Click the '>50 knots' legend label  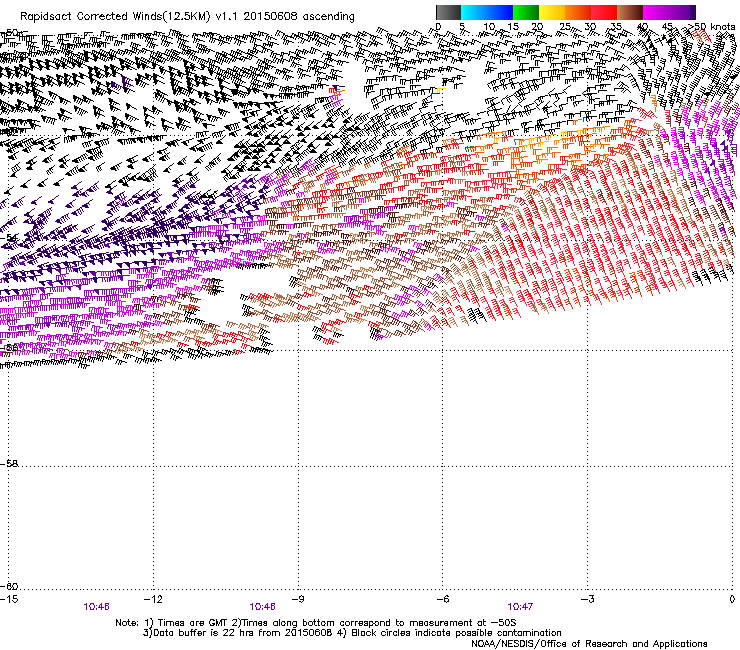(714, 27)
